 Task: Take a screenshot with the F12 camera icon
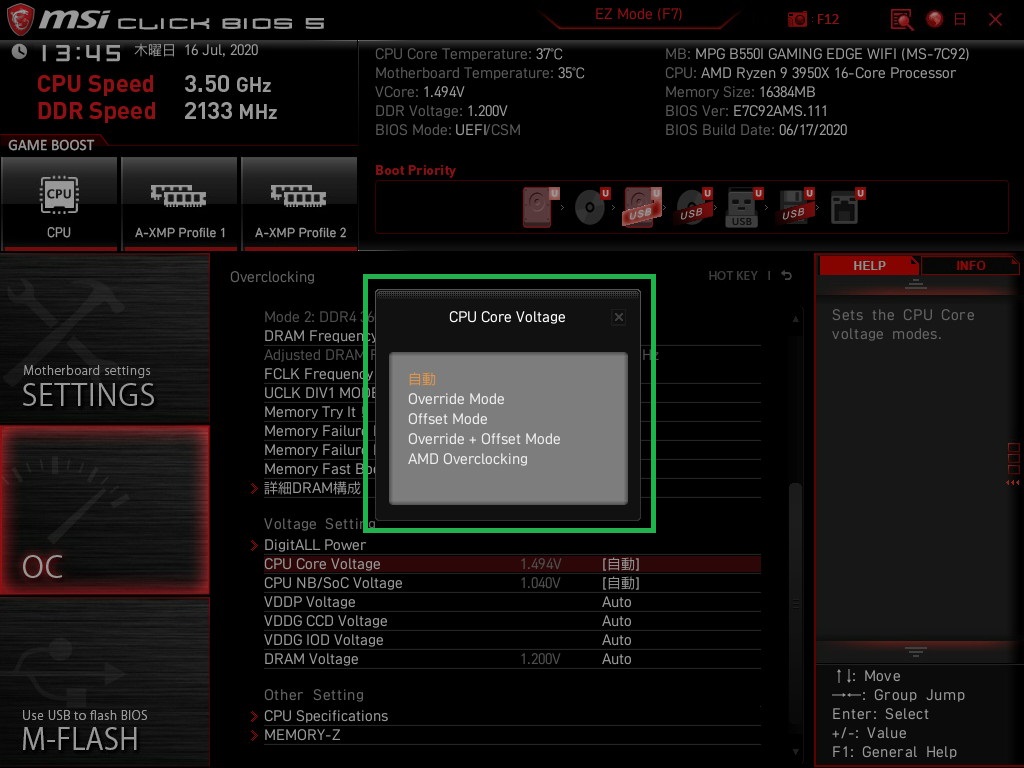(x=797, y=19)
